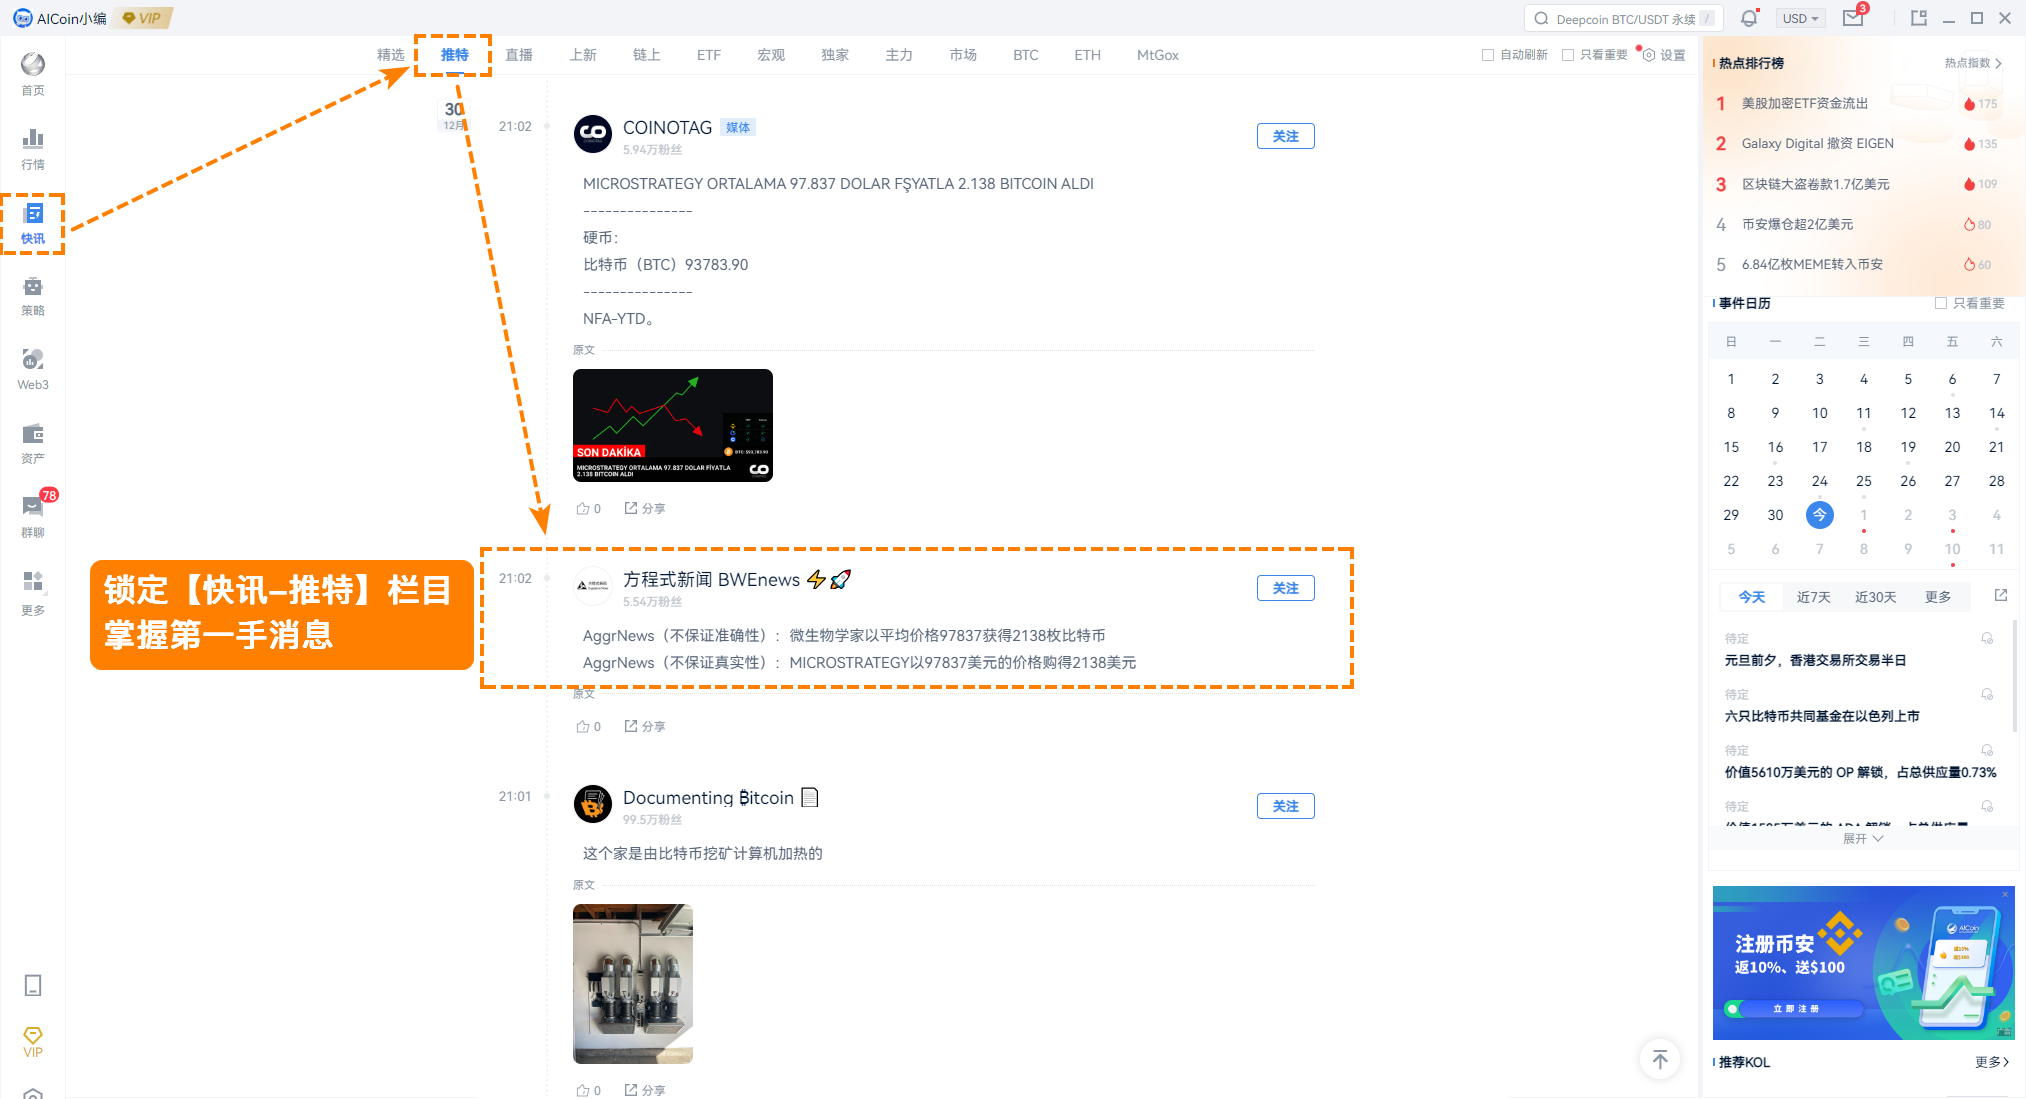The width and height of the screenshot is (2026, 1099).
Task: Click the layout window icon in title bar
Action: point(1918,18)
